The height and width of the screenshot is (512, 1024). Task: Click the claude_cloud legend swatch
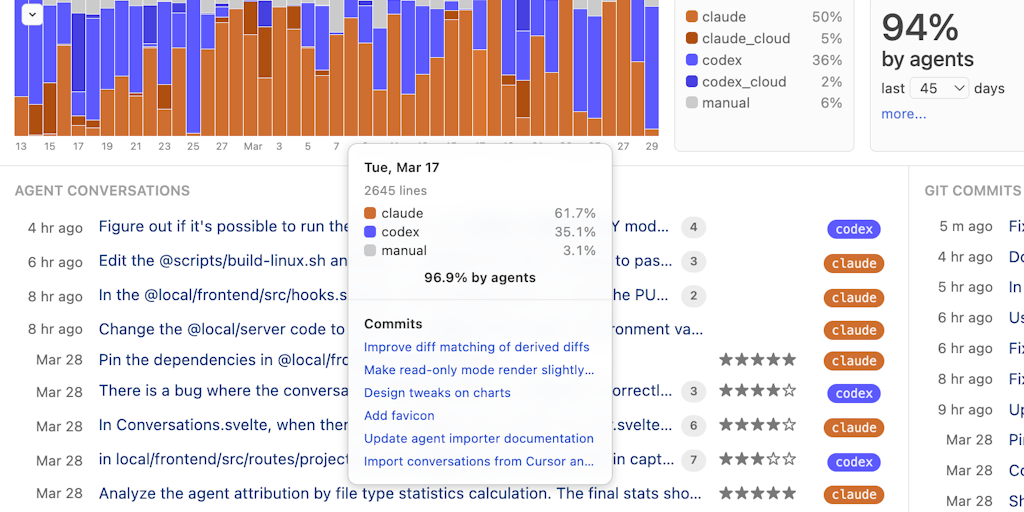pyautogui.click(x=691, y=38)
